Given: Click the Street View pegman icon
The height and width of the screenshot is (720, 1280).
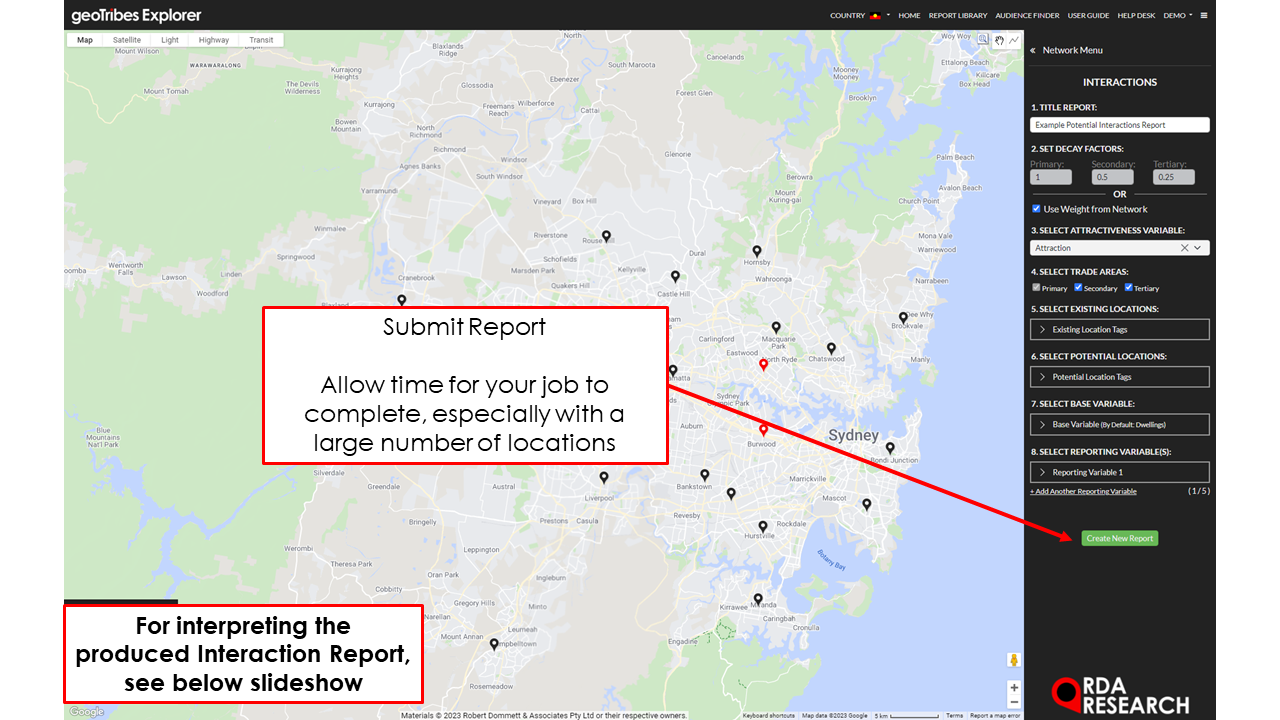Looking at the screenshot, I should pos(1014,660).
